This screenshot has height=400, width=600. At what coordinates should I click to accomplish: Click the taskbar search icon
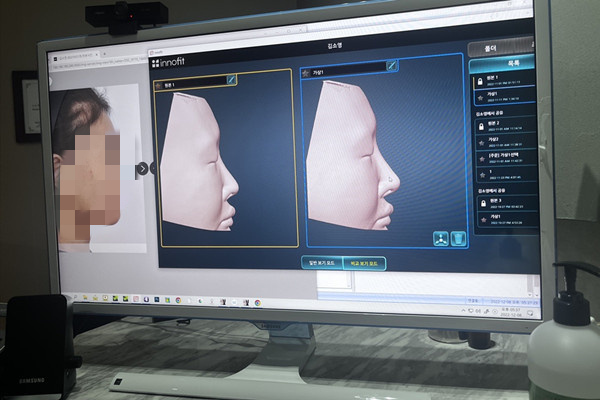(x=75, y=297)
